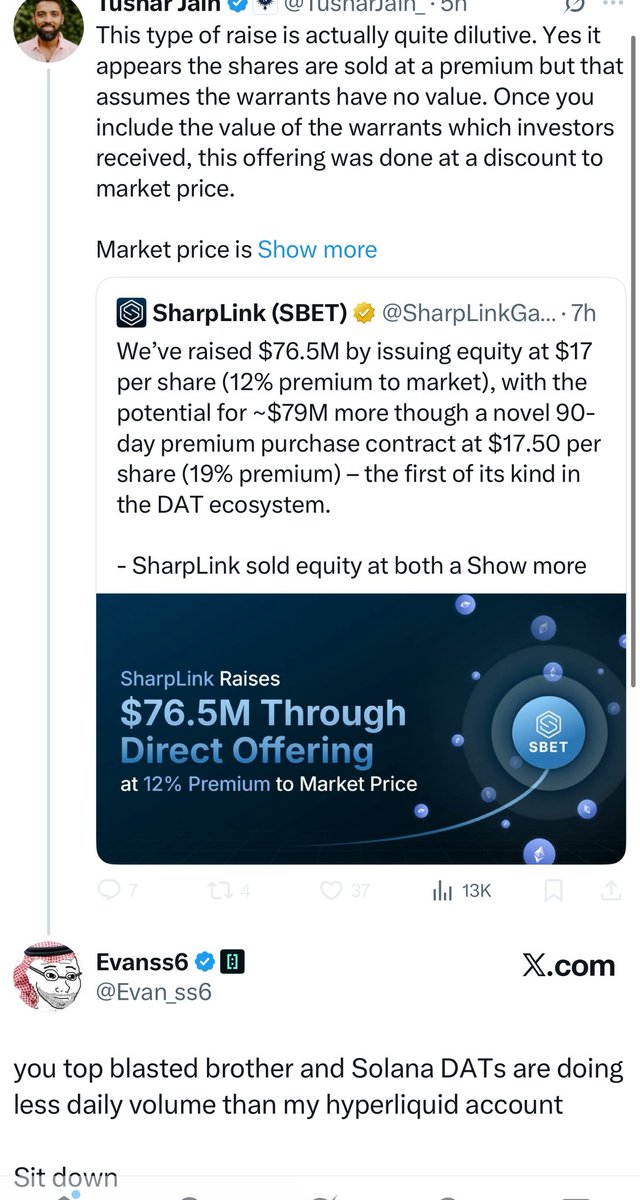640x1200 pixels.
Task: Bookmark the Tushar Jain post
Action: (555, 889)
